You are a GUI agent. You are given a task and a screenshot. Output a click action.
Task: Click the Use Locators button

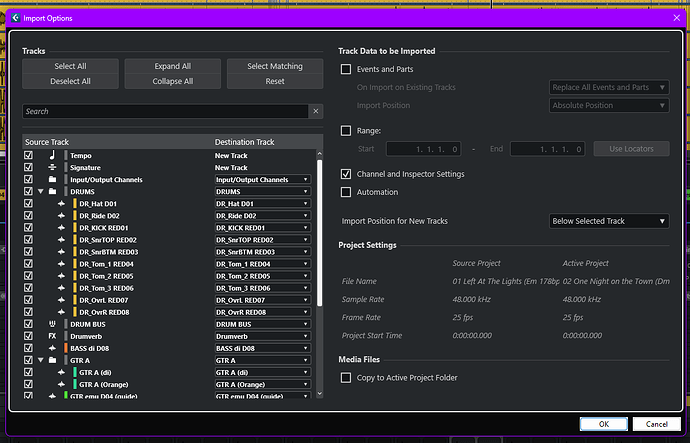click(631, 149)
